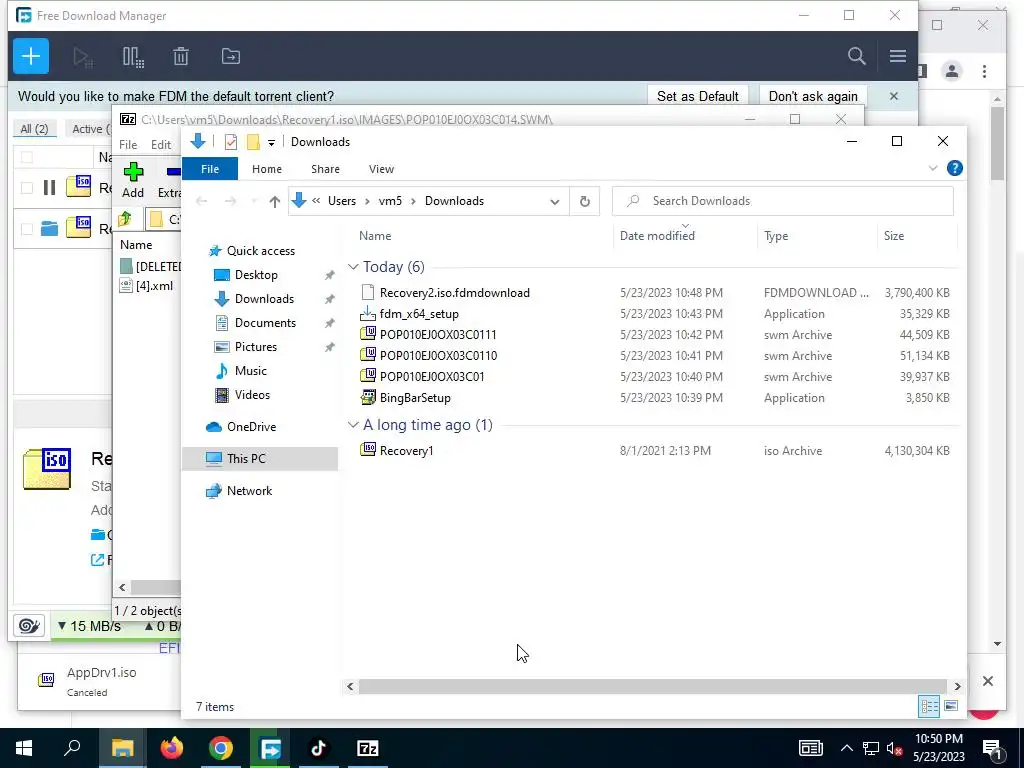Switch Explorer to details view icon
Screen dimensions: 1024x768
pos(929,706)
